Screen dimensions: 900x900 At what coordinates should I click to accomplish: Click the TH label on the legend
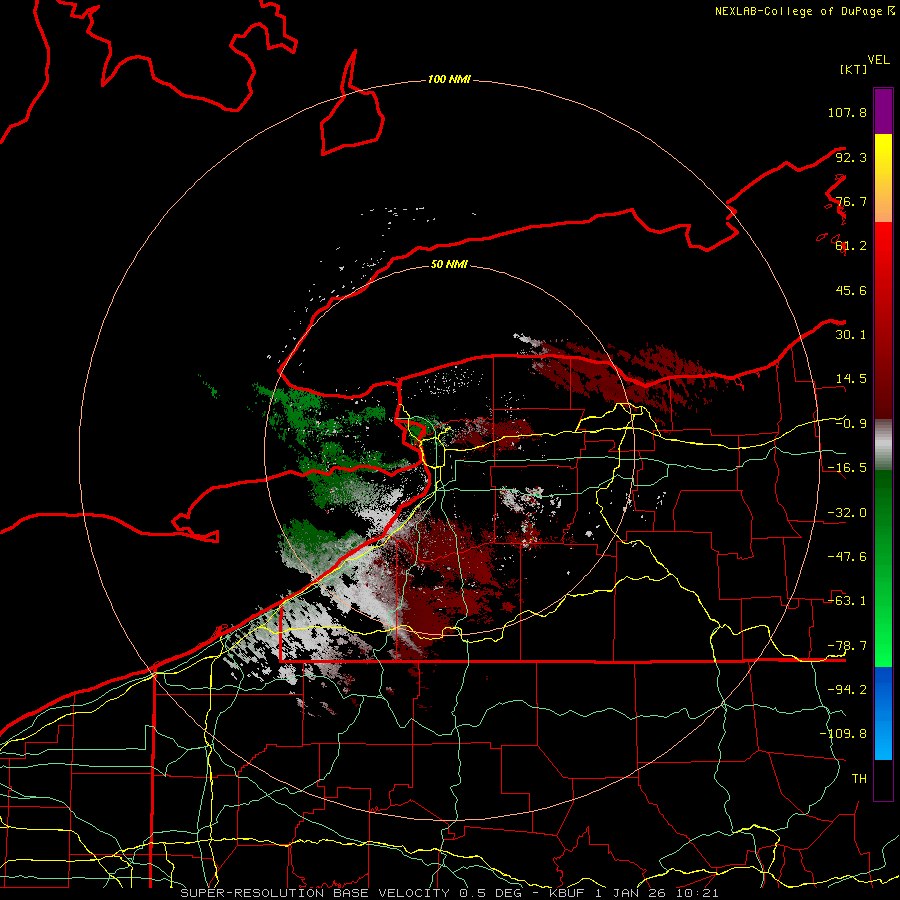[x=859, y=779]
